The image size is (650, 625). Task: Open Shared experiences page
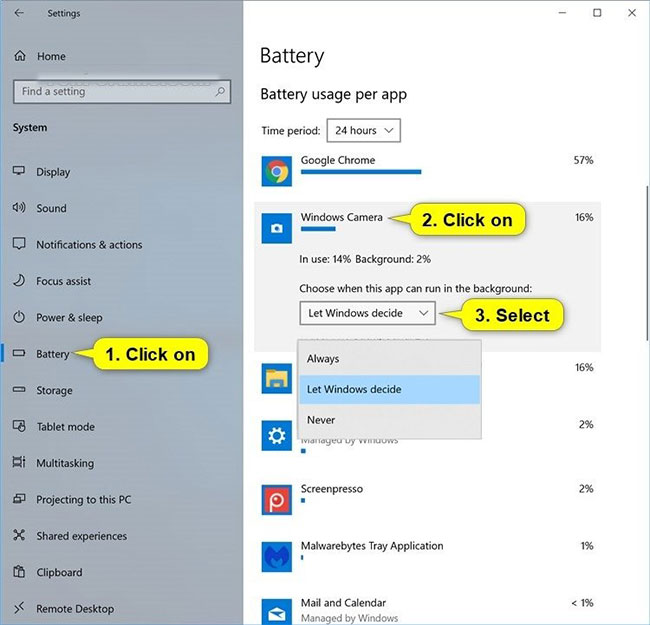point(82,536)
